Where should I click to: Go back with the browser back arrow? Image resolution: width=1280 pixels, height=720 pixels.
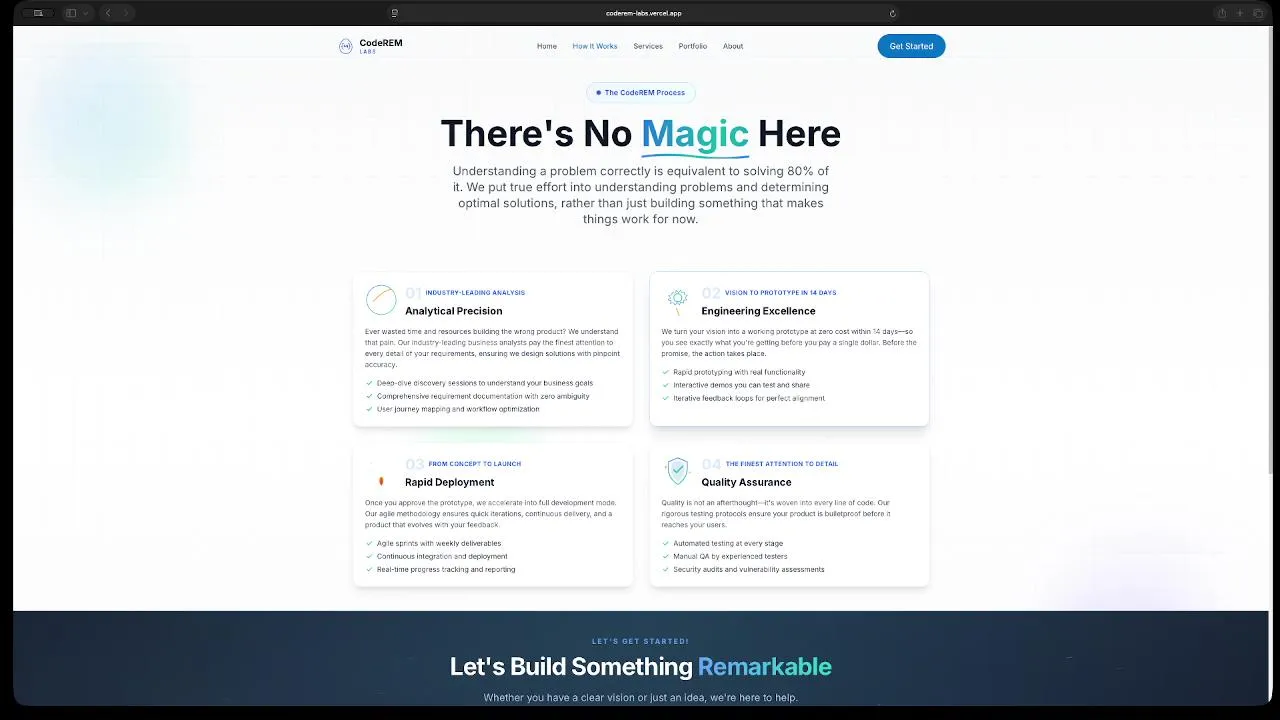108,13
